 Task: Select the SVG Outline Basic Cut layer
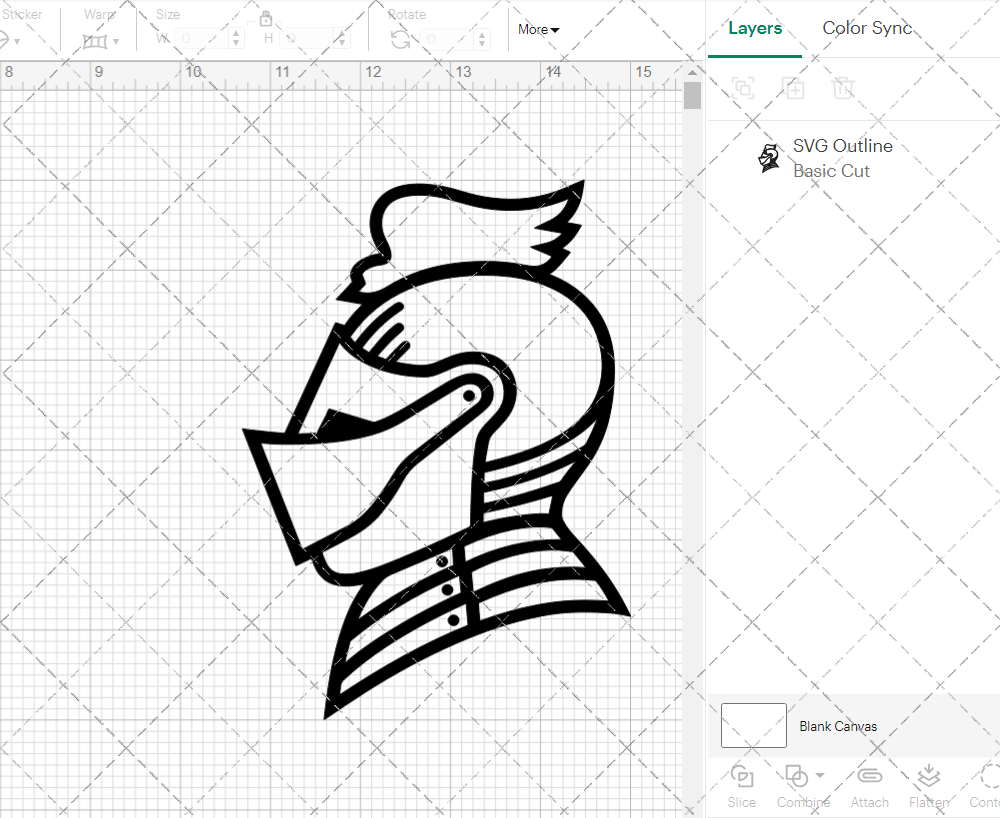842,158
